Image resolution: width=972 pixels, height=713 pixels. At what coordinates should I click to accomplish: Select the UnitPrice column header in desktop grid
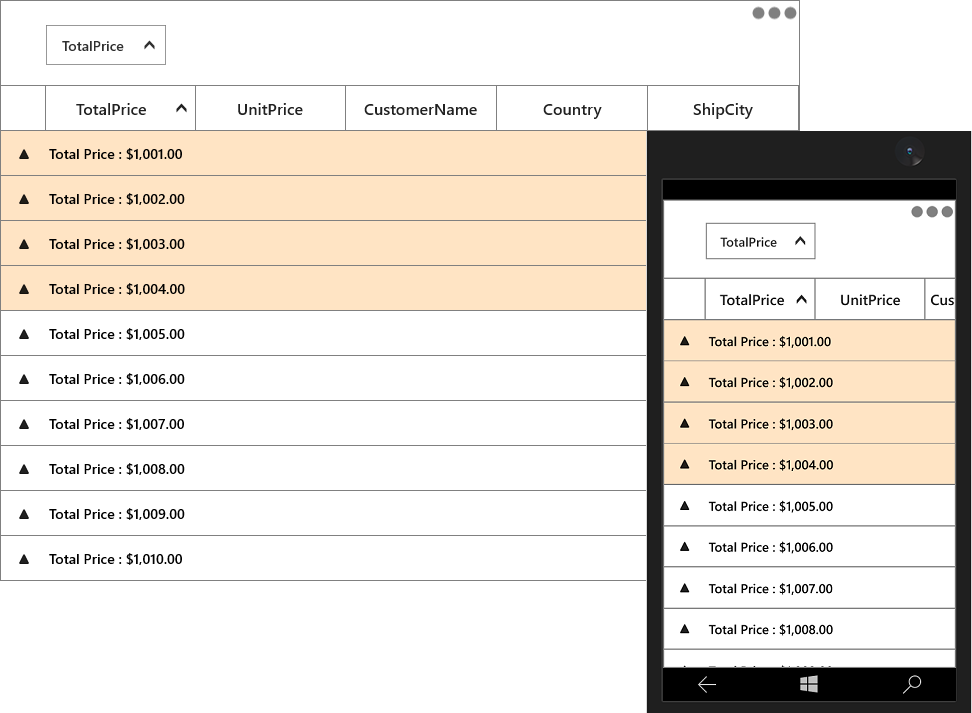(x=270, y=108)
